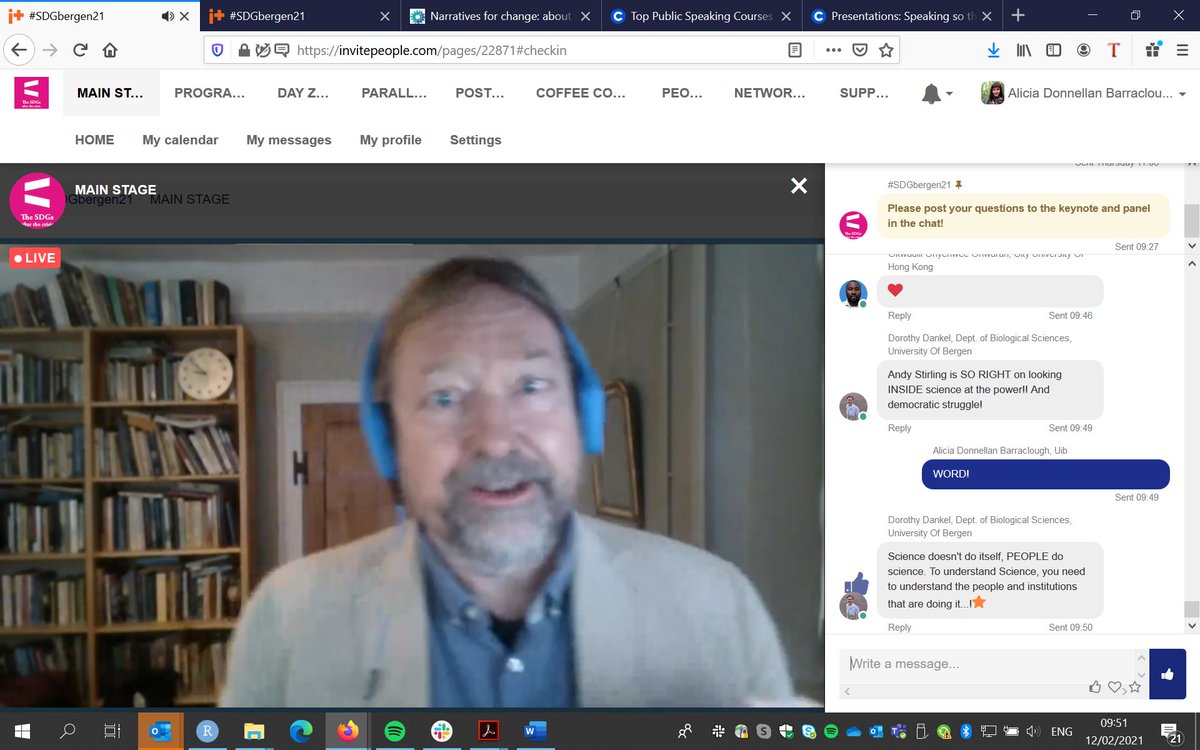Open tracking protection shield icon

pos(219,49)
